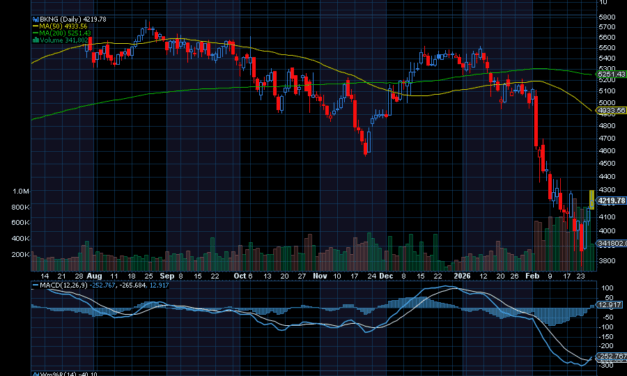This screenshot has height=376, width=627.
Task: Click the green 5251.43 MA(200) price tag
Action: click(x=611, y=74)
